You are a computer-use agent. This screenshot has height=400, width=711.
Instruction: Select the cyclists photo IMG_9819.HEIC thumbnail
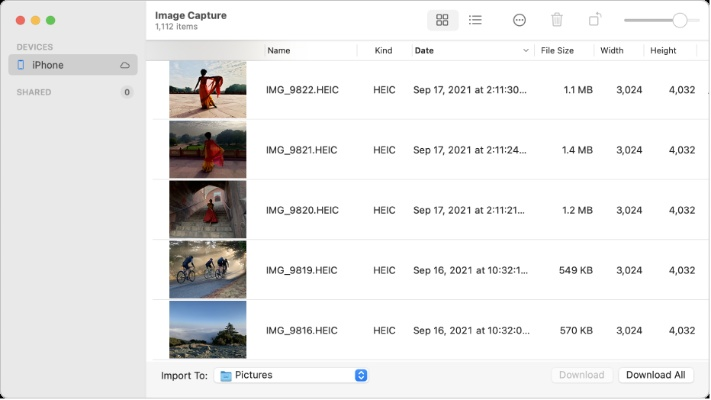tap(208, 270)
